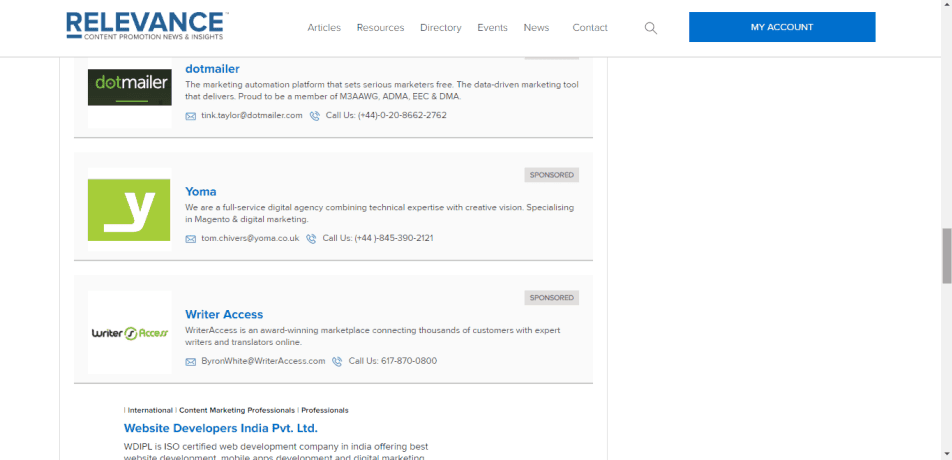Open the dotmailer listing title
The height and width of the screenshot is (460, 952).
(x=212, y=69)
